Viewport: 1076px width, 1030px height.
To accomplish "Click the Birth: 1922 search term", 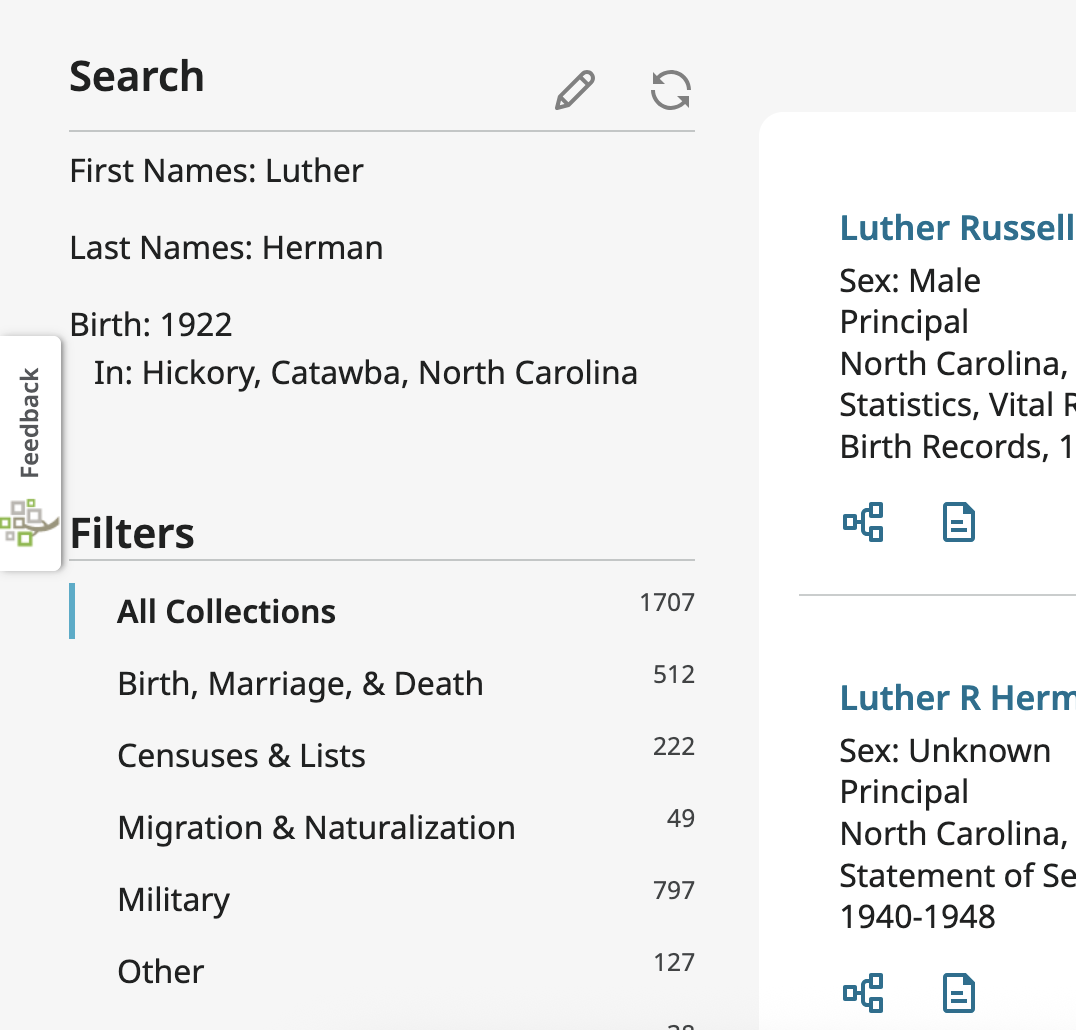I will pos(151,325).
